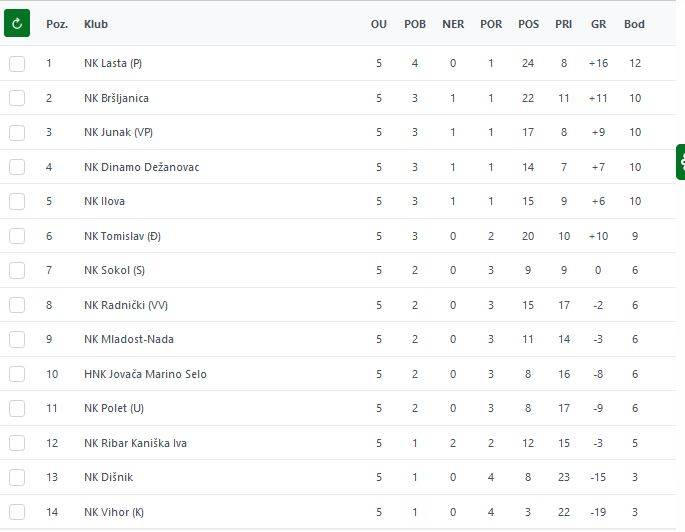Tick the NK Vihor (K) row checkbox

click(17, 513)
